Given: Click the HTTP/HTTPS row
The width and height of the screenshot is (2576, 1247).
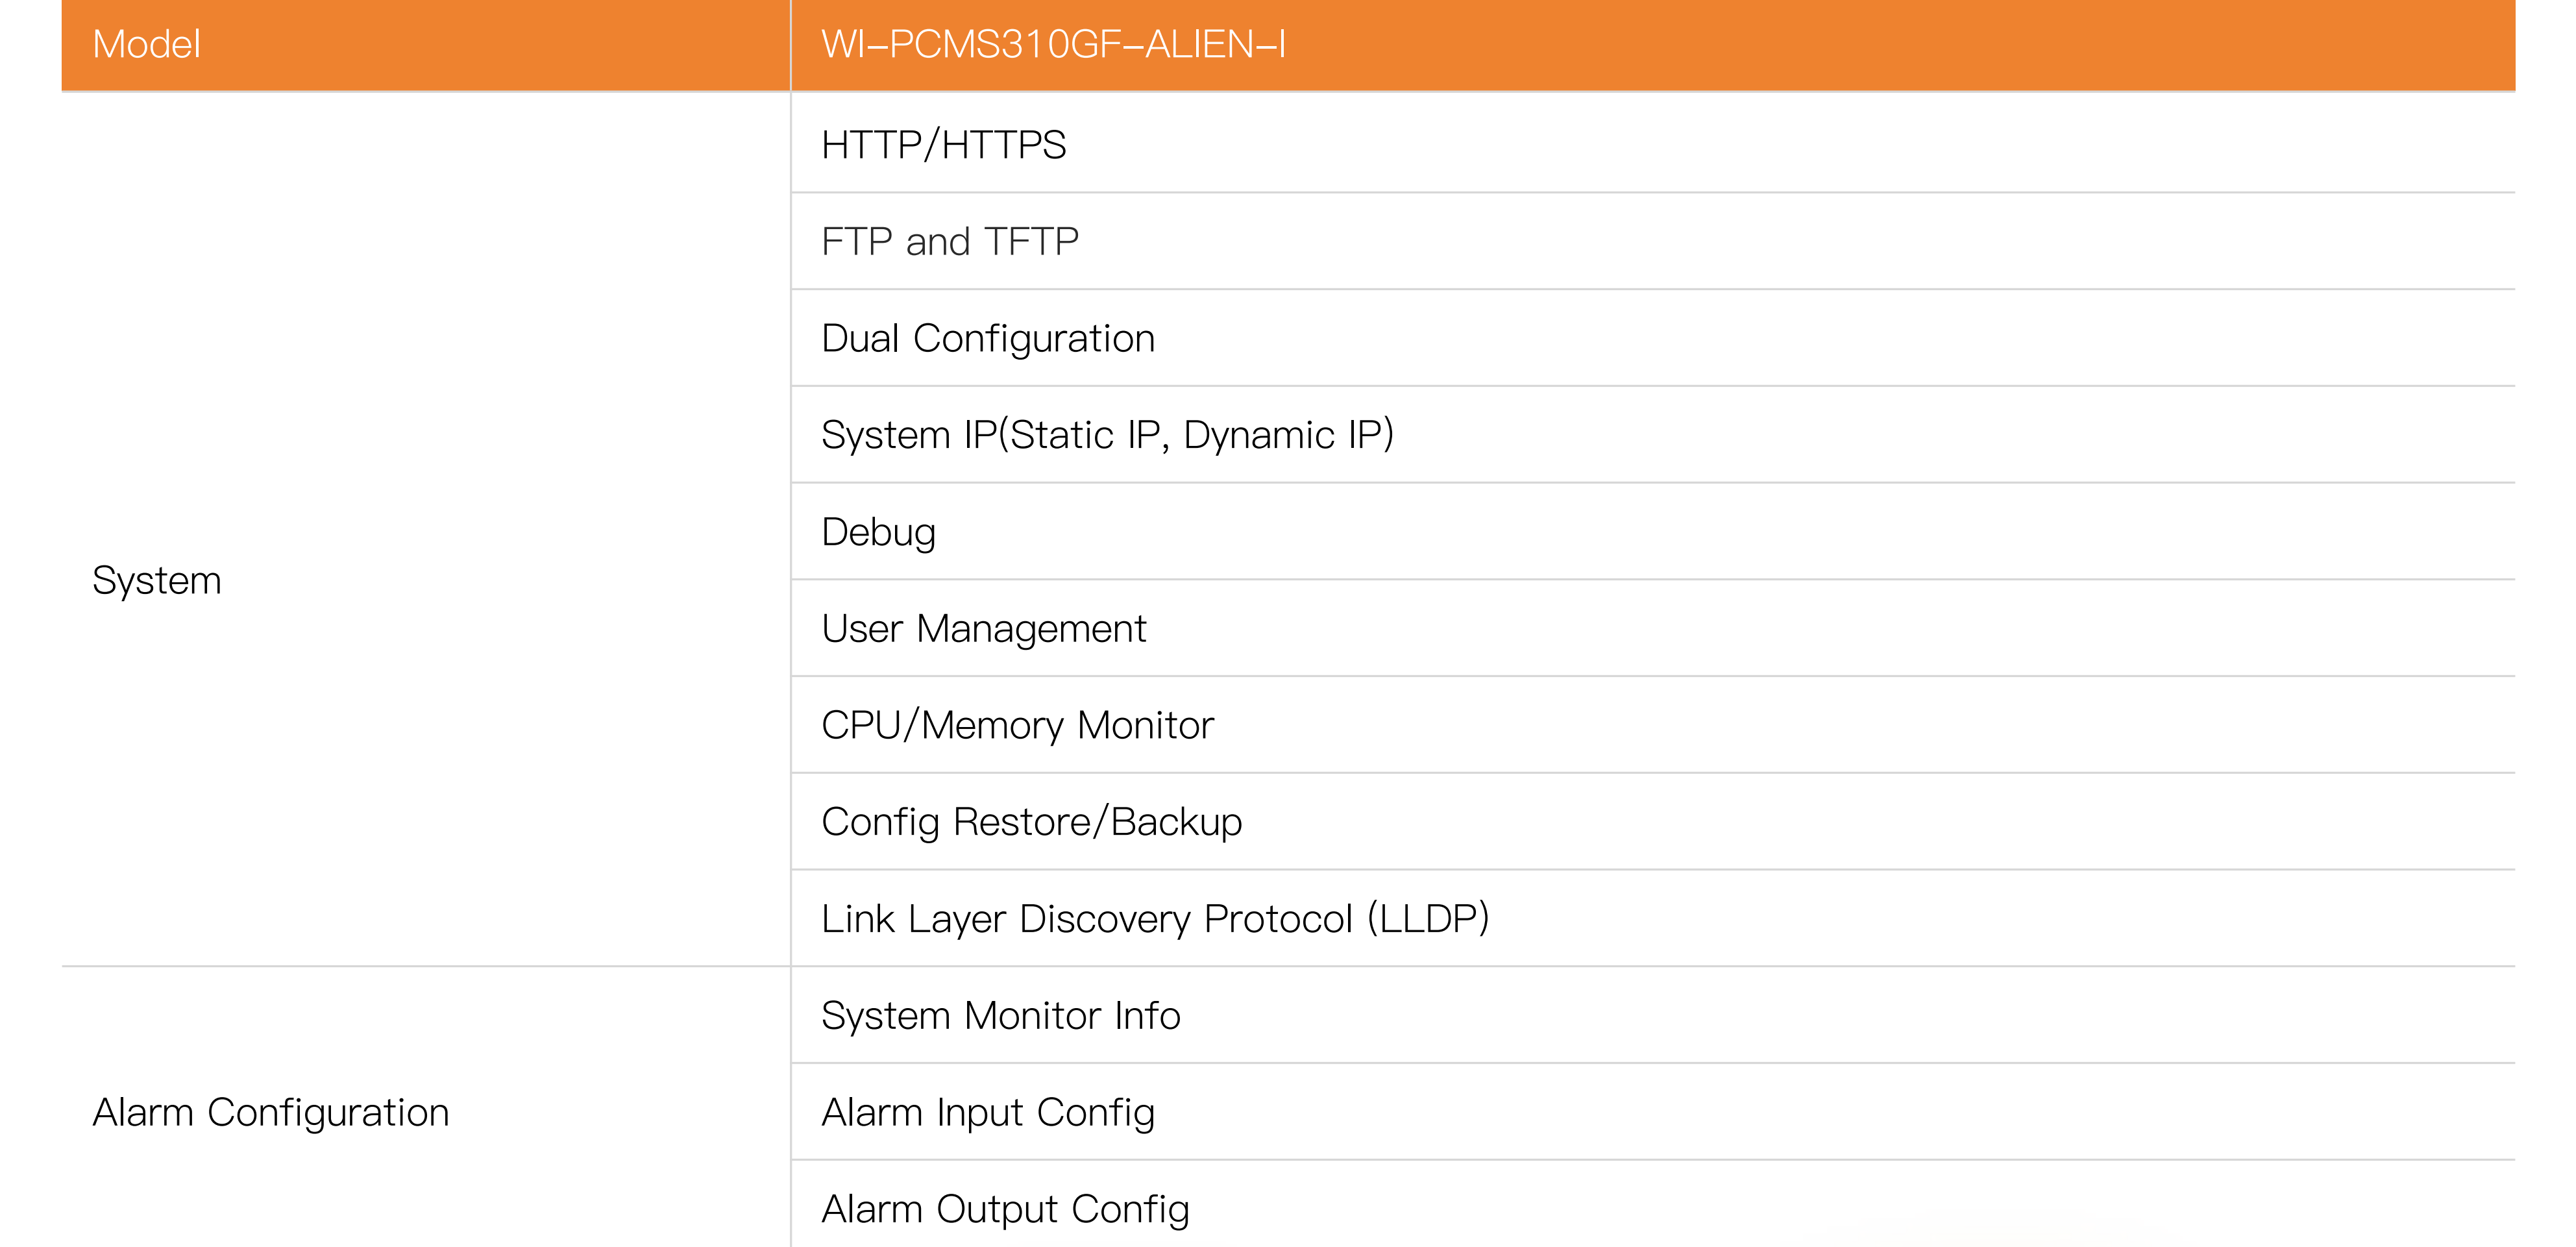Looking at the screenshot, I should [x=943, y=145].
